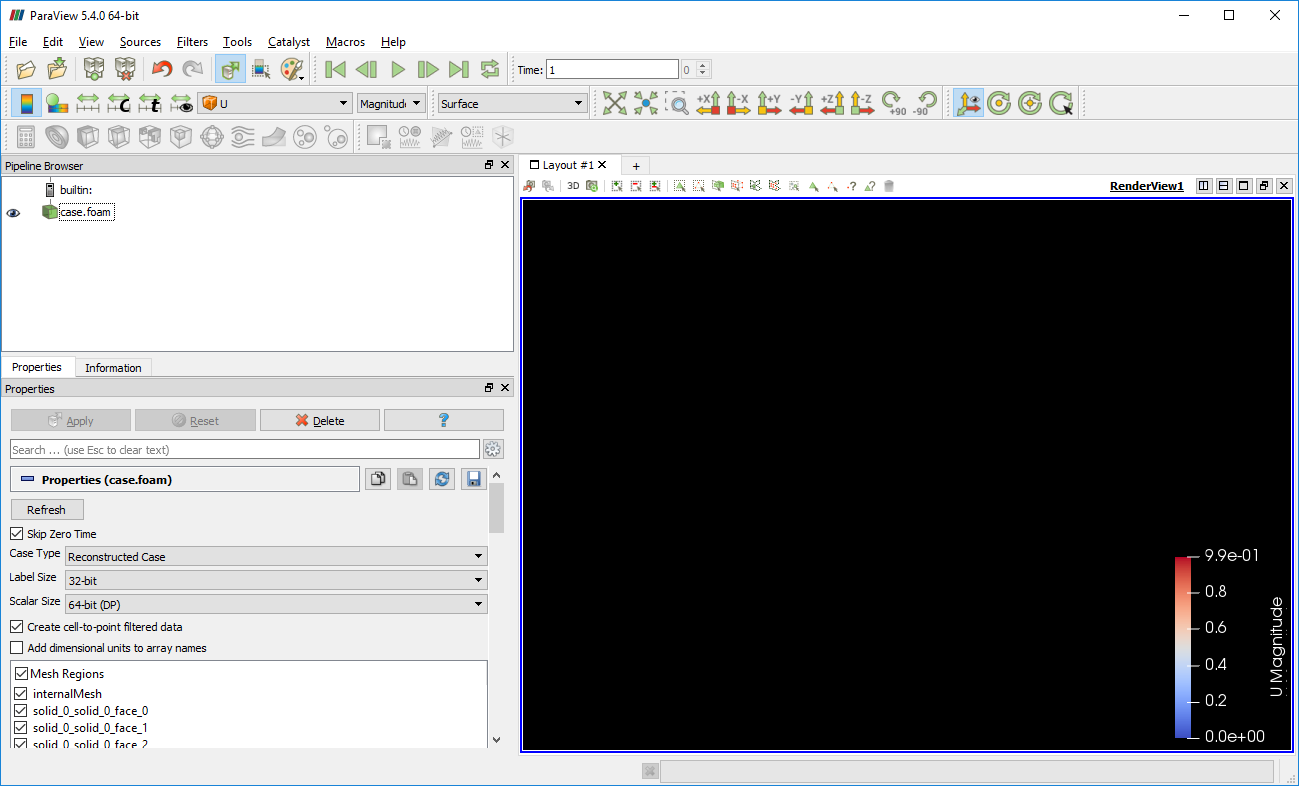Screen dimensions: 1299x786
Task: Open the Filters menu
Action: click(192, 42)
